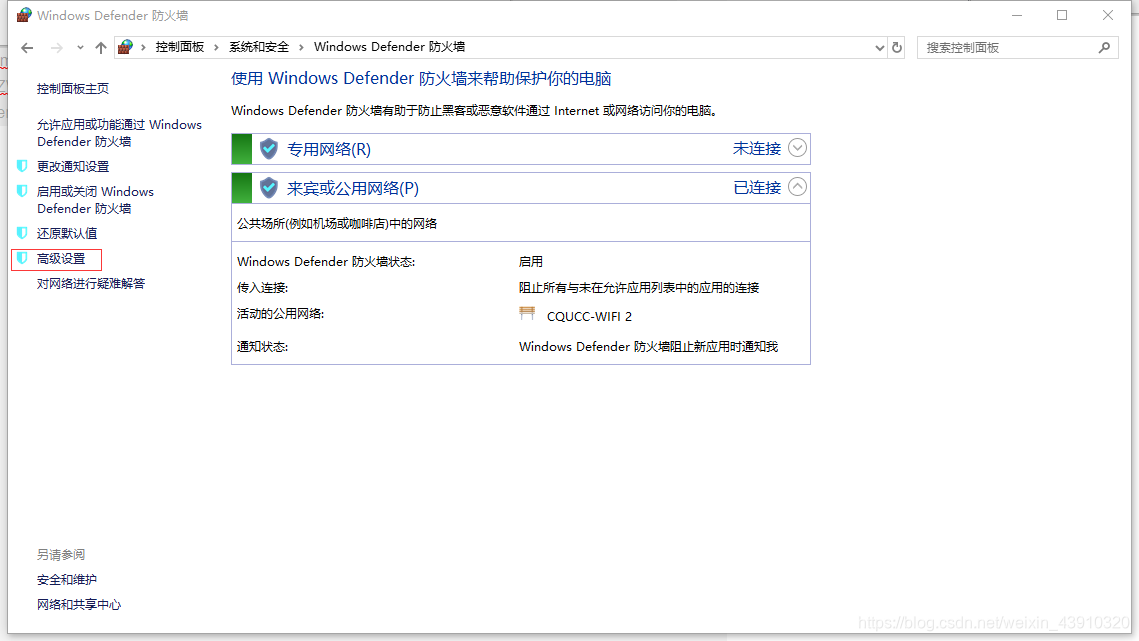
Task: Click shield icon beside 启用或关闭 Windows Defender
Action: pyautogui.click(x=23, y=191)
